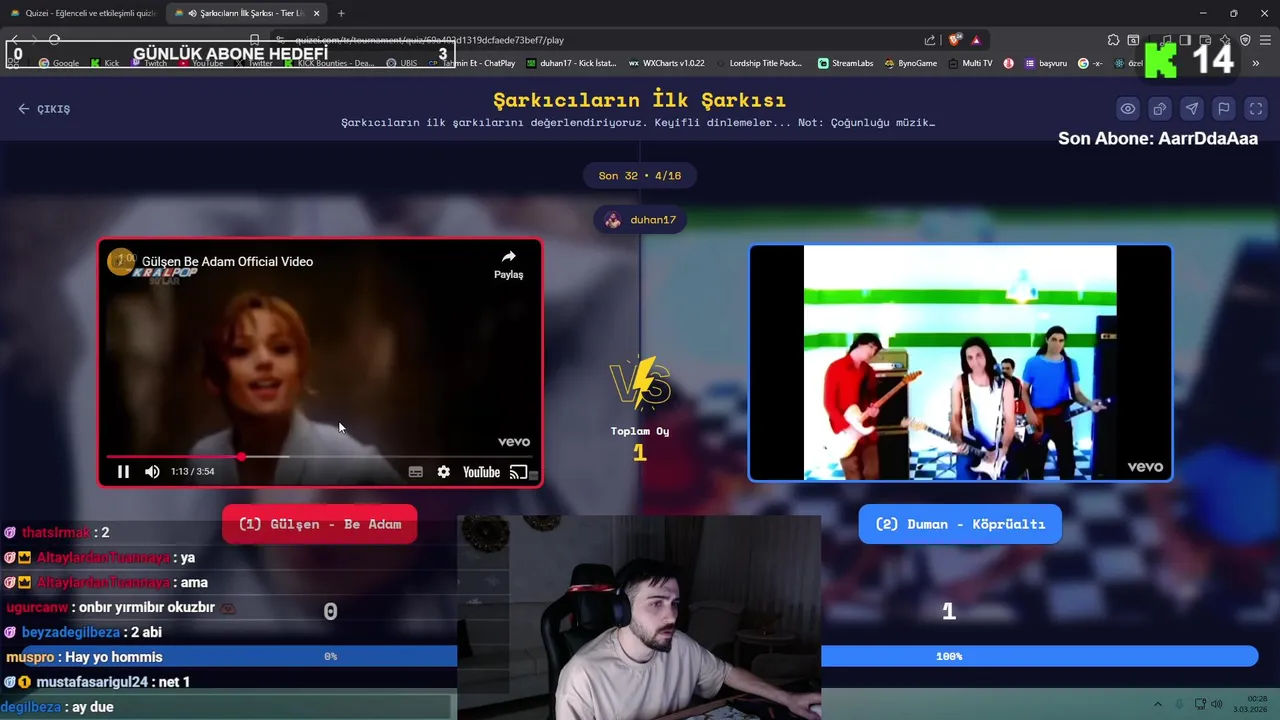Open the BynoGame bookmark
This screenshot has height=720, width=1280.
[x=911, y=63]
